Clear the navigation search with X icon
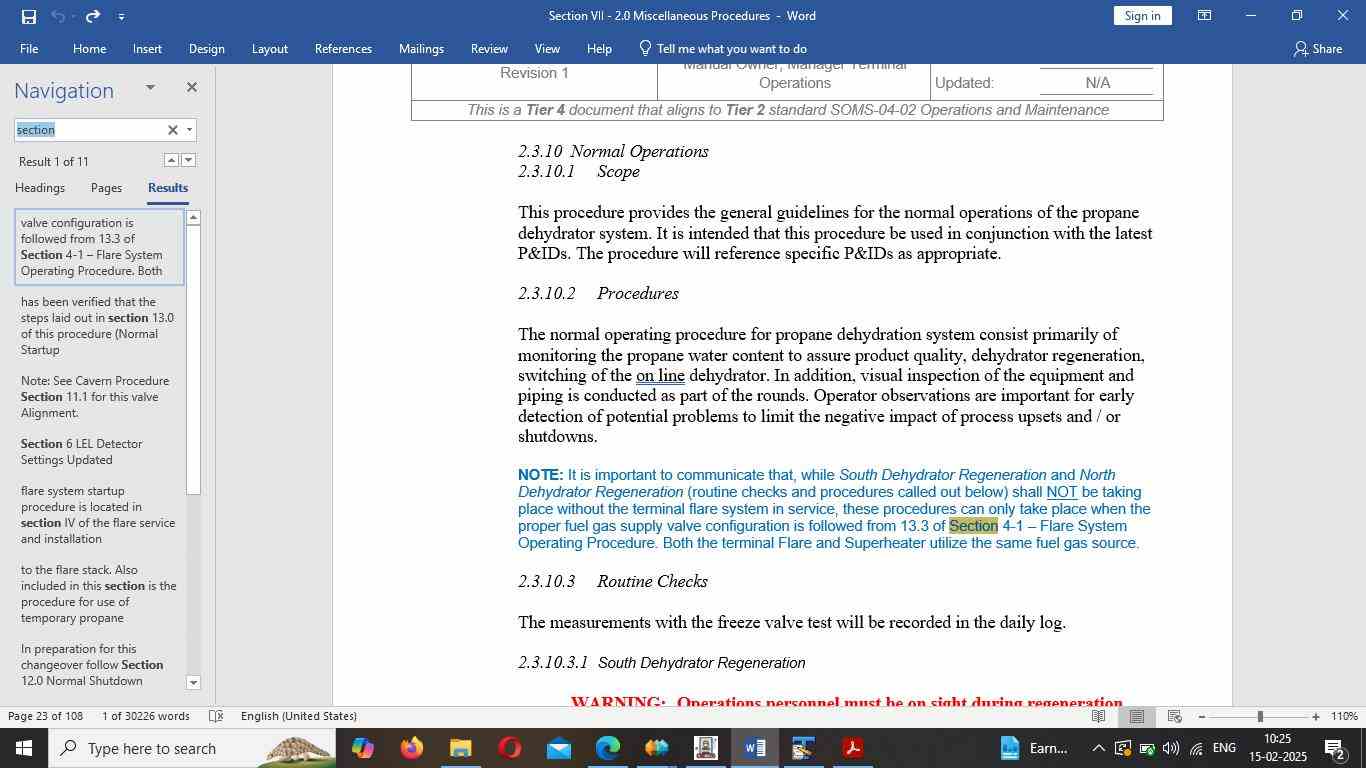 [x=172, y=130]
